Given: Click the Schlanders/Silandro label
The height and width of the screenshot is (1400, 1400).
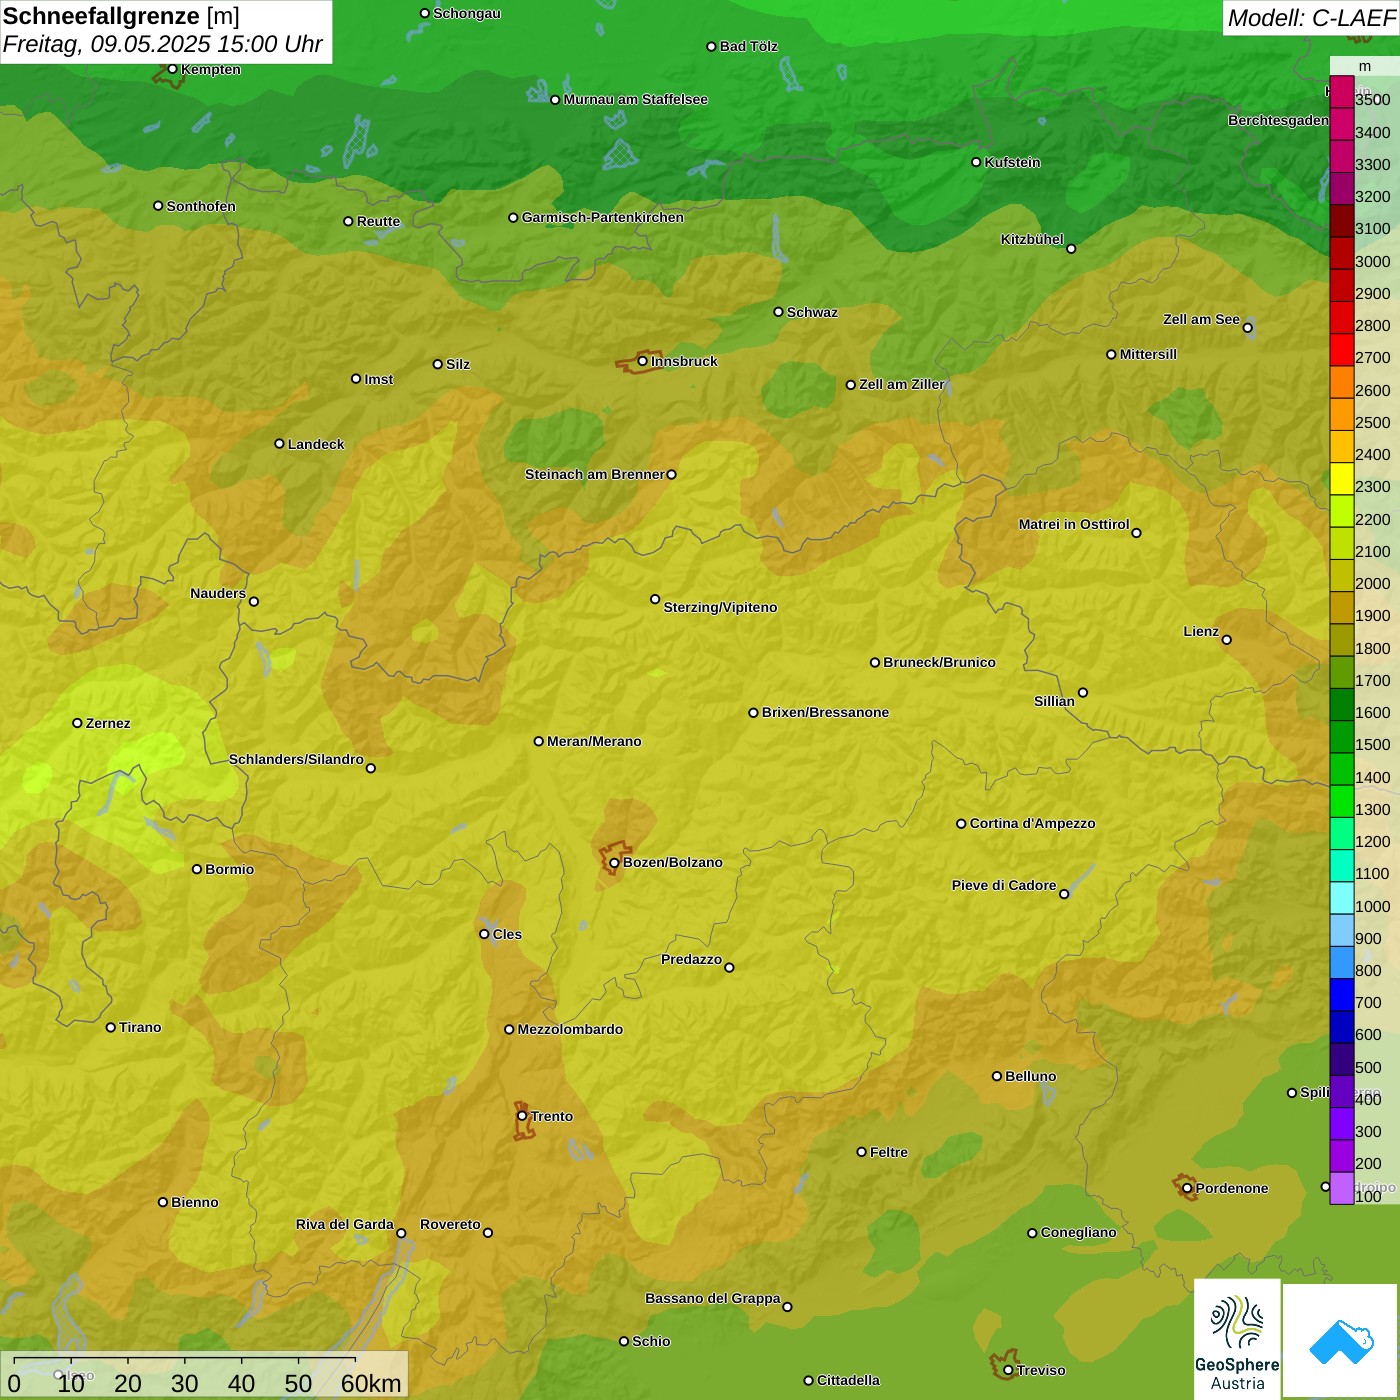Looking at the screenshot, I should [x=296, y=759].
